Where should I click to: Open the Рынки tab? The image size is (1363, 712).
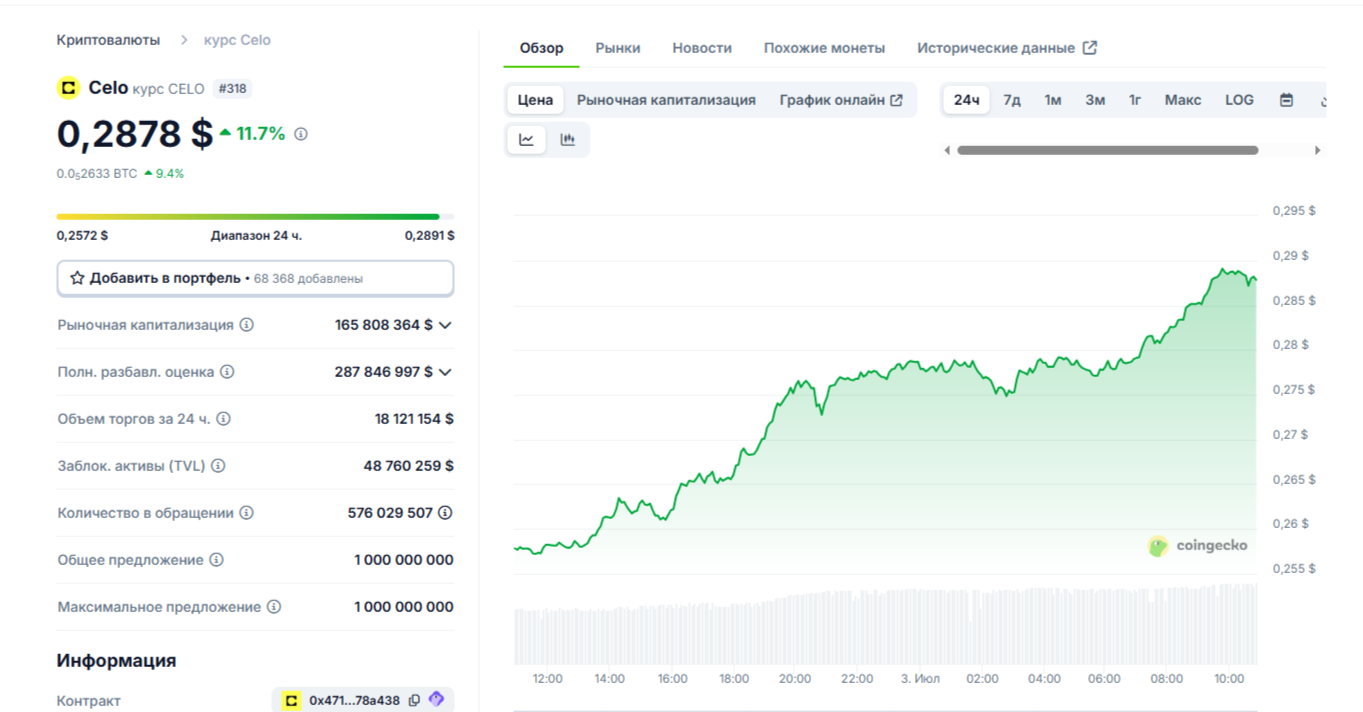[x=618, y=48]
